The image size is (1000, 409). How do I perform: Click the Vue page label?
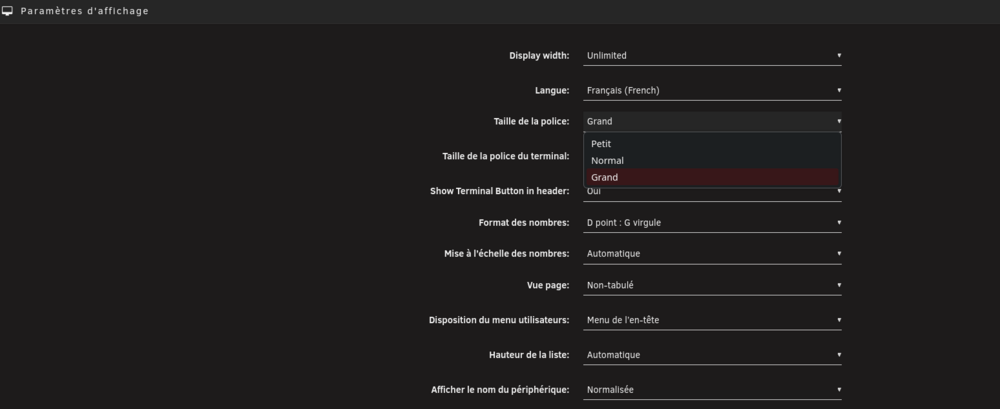tap(548, 285)
